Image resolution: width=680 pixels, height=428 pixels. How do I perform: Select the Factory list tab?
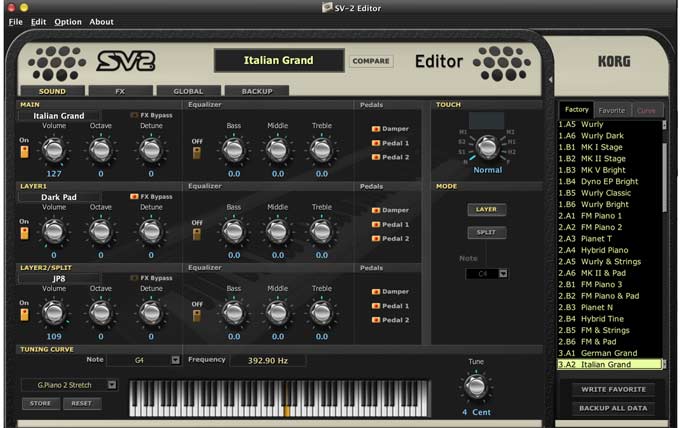576,110
